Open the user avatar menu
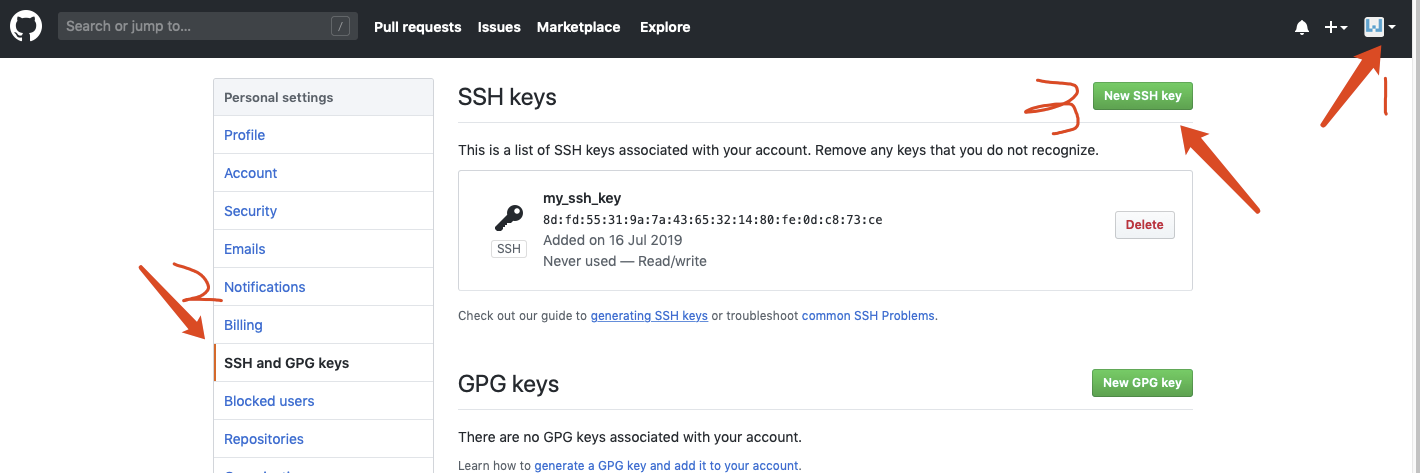The image size is (1420, 473). click(x=1380, y=27)
